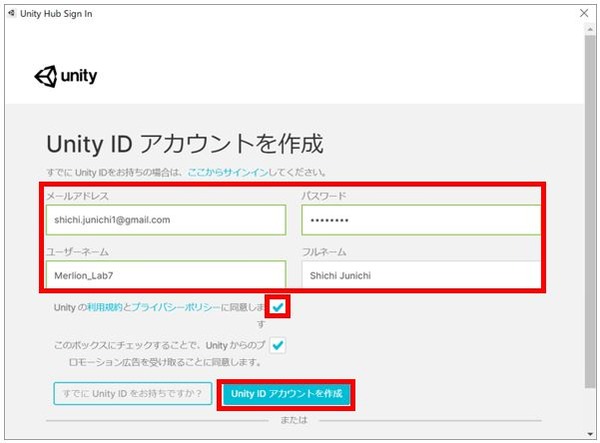
Task: Open the 利用規約 terms of service link
Action: coord(105,307)
